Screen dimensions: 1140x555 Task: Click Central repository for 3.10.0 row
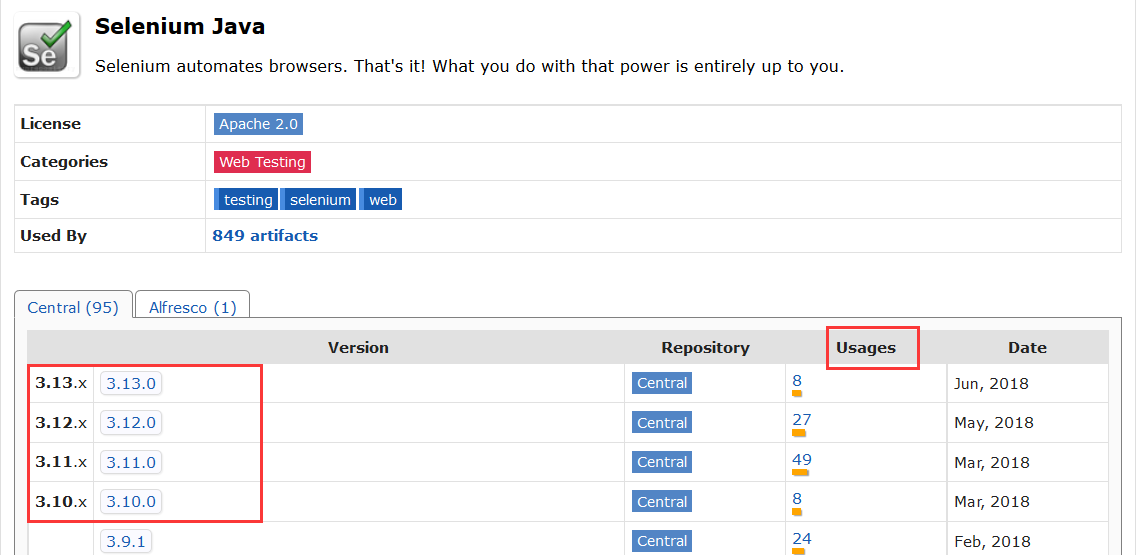[x=662, y=501]
